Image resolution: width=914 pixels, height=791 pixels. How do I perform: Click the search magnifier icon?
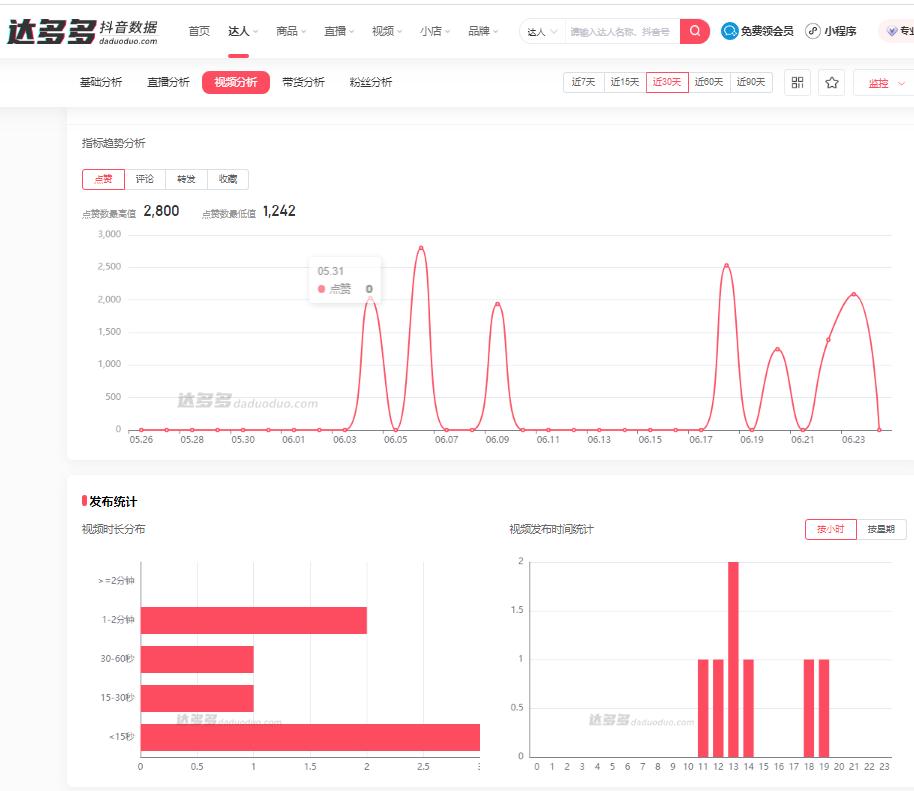(x=694, y=31)
